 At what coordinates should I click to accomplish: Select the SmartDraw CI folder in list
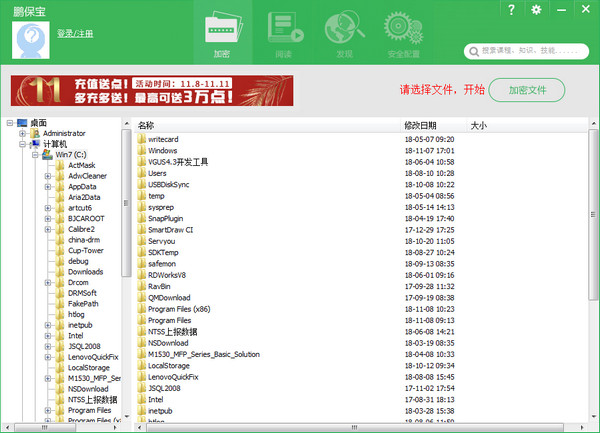tap(170, 229)
